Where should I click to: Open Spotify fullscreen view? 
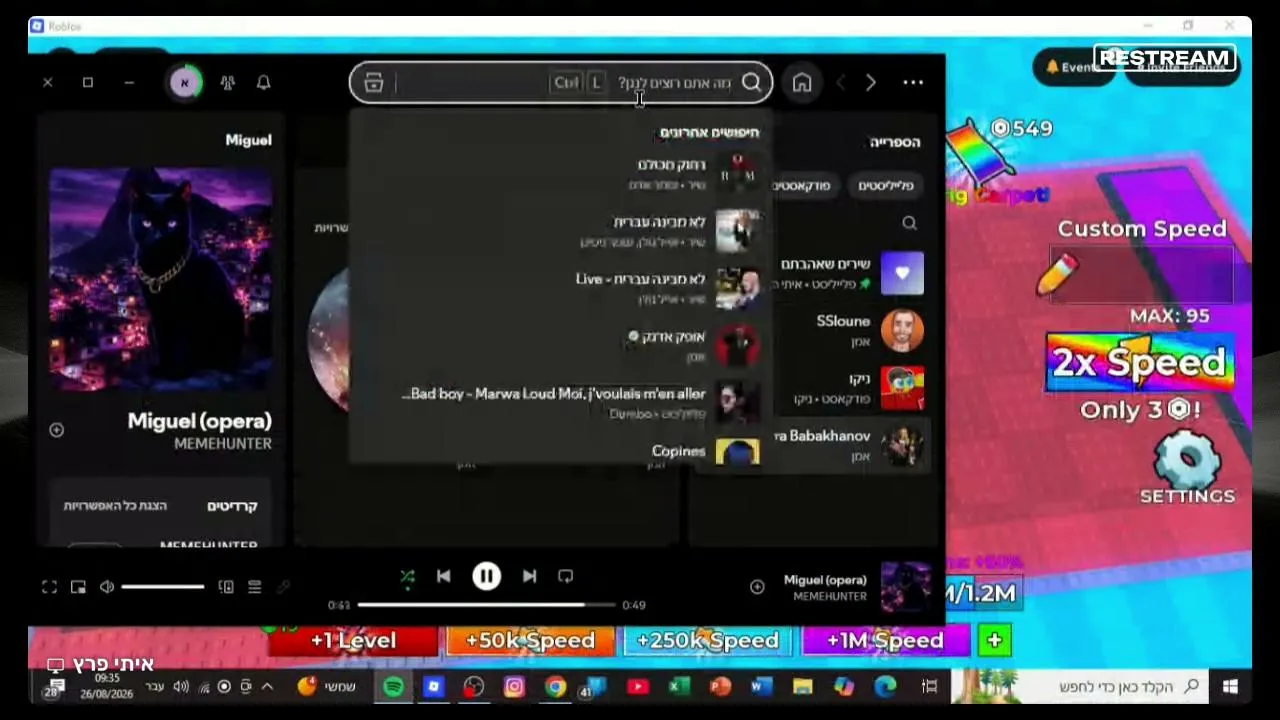pos(49,587)
